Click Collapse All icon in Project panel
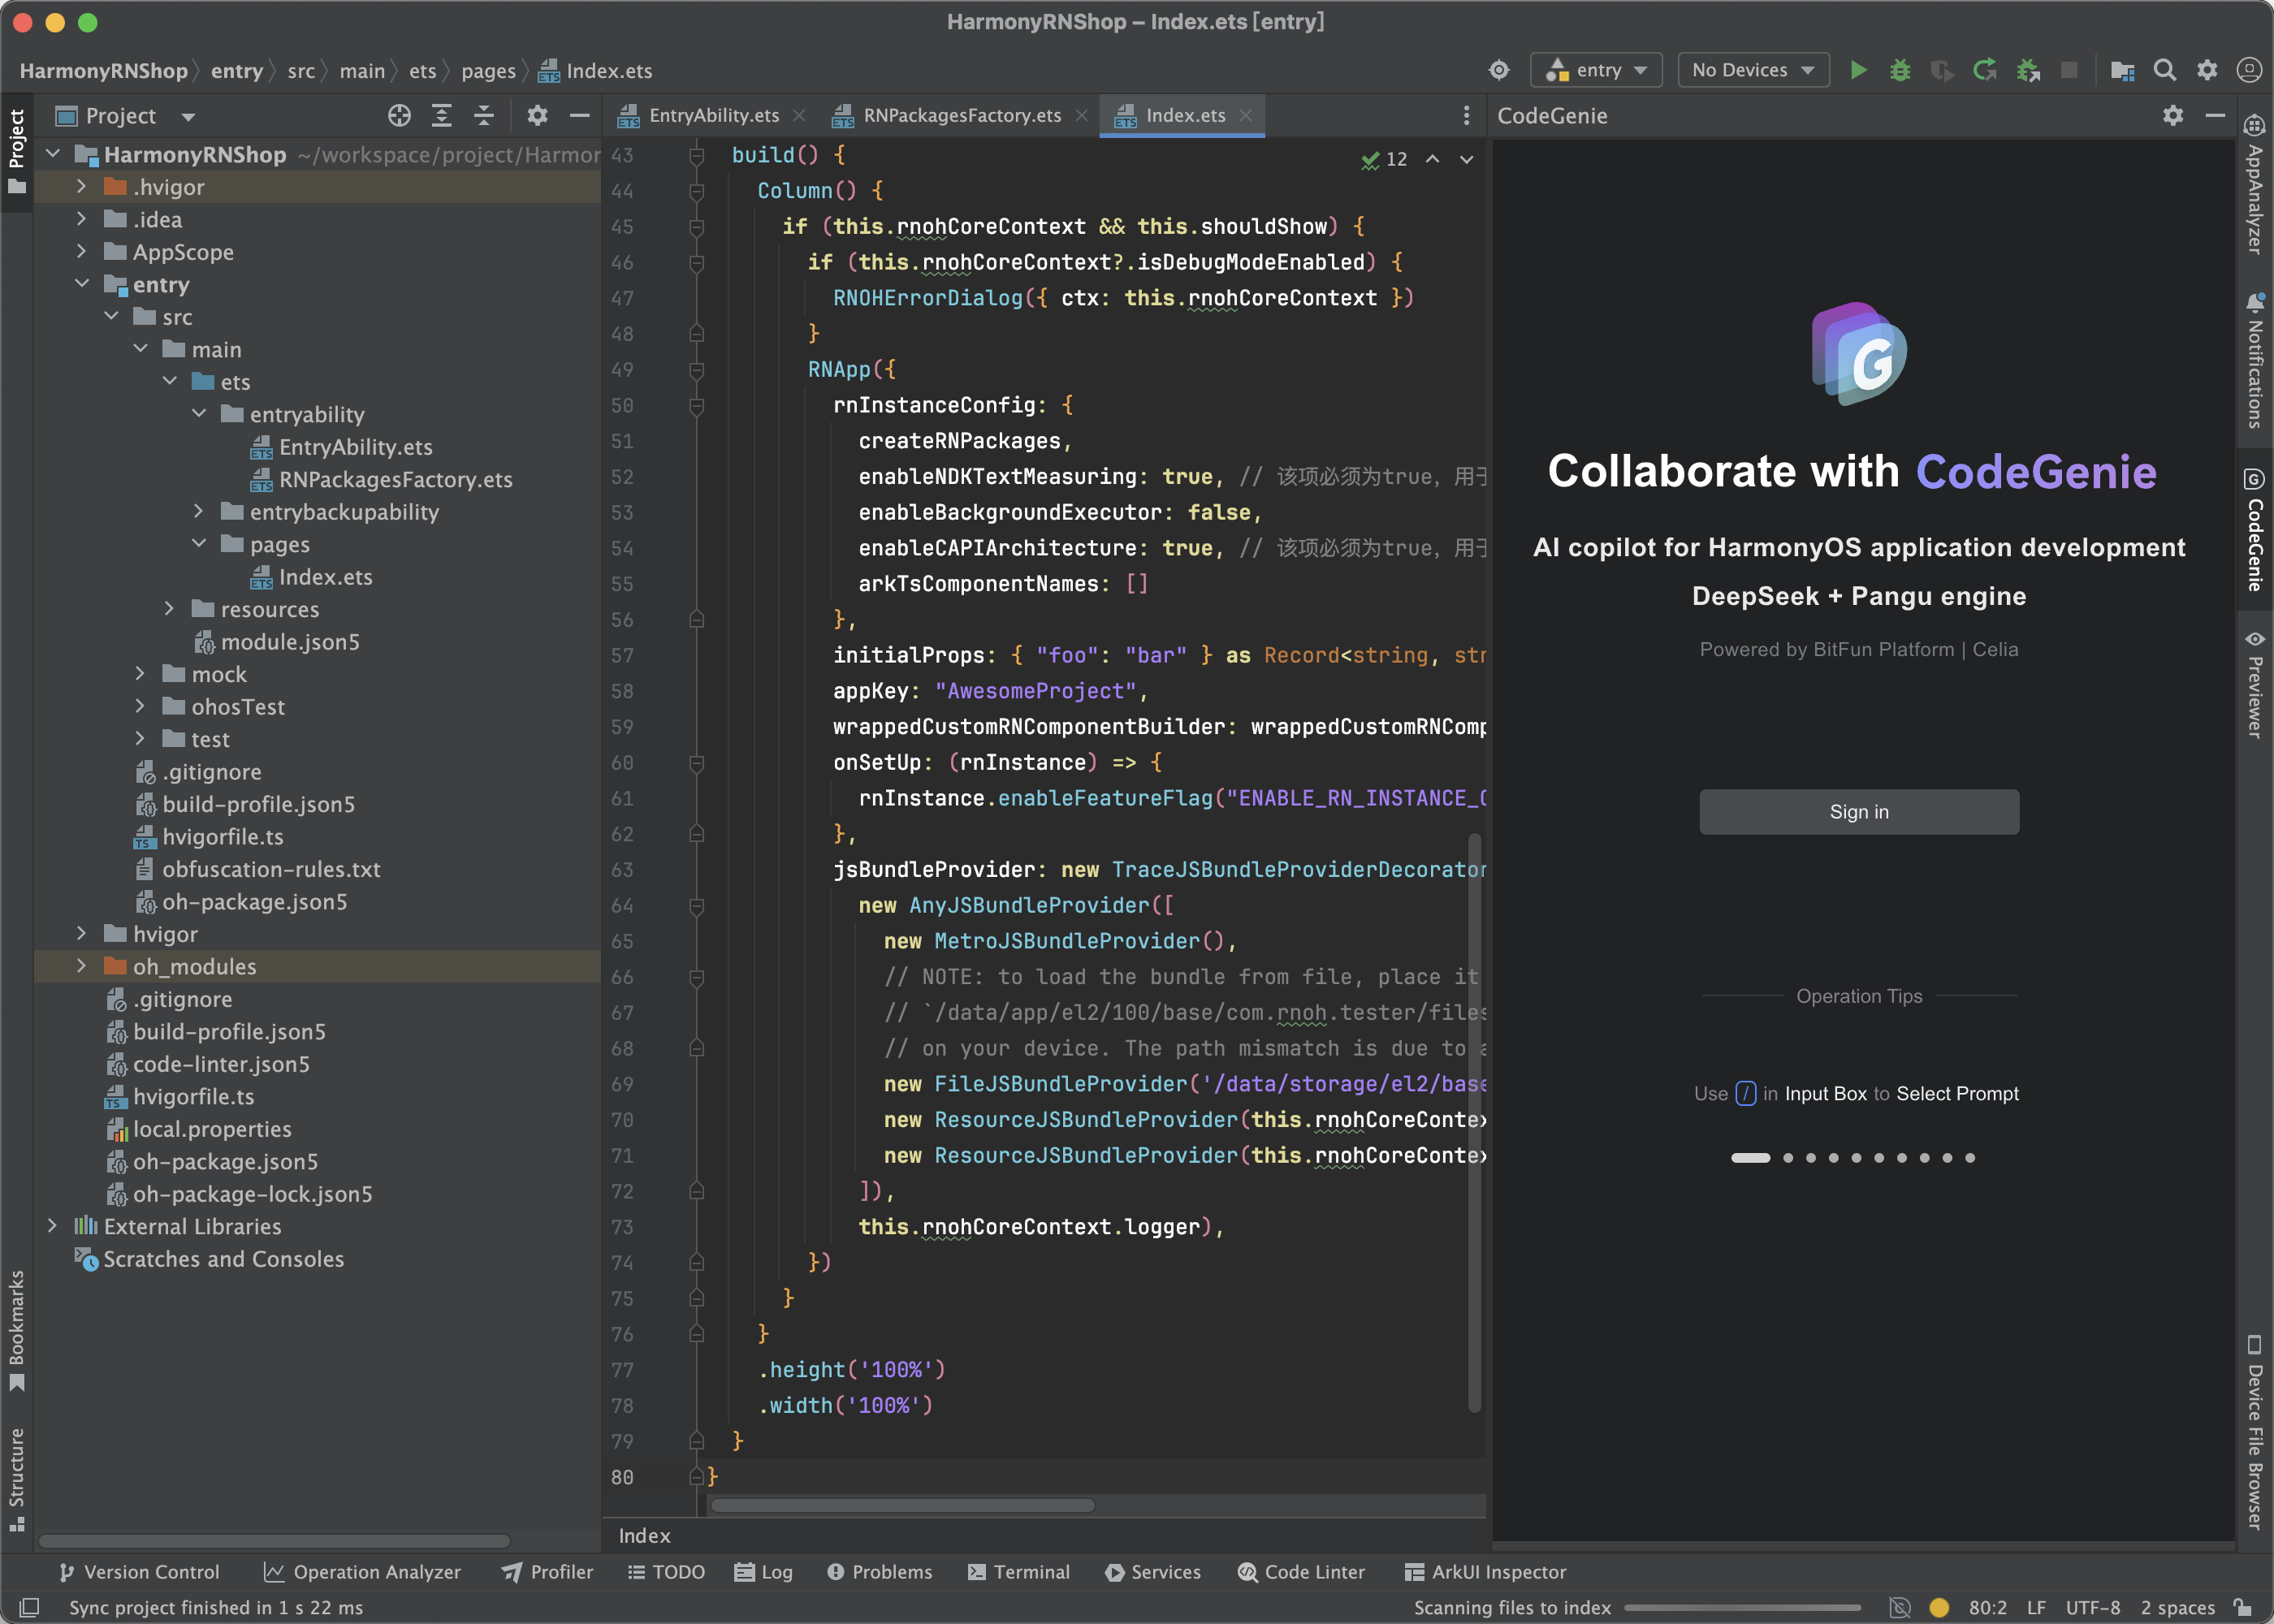 [x=484, y=116]
